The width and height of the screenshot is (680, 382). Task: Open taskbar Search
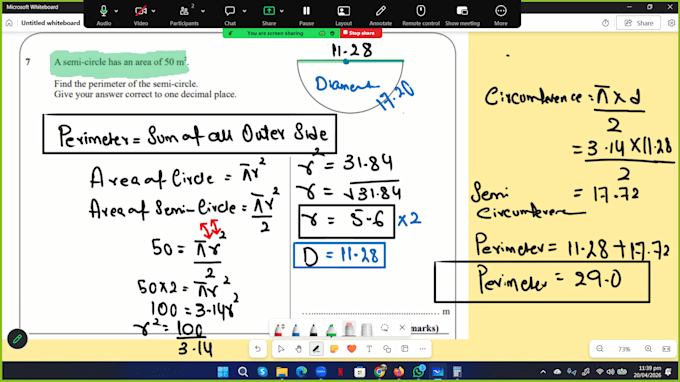click(x=243, y=372)
